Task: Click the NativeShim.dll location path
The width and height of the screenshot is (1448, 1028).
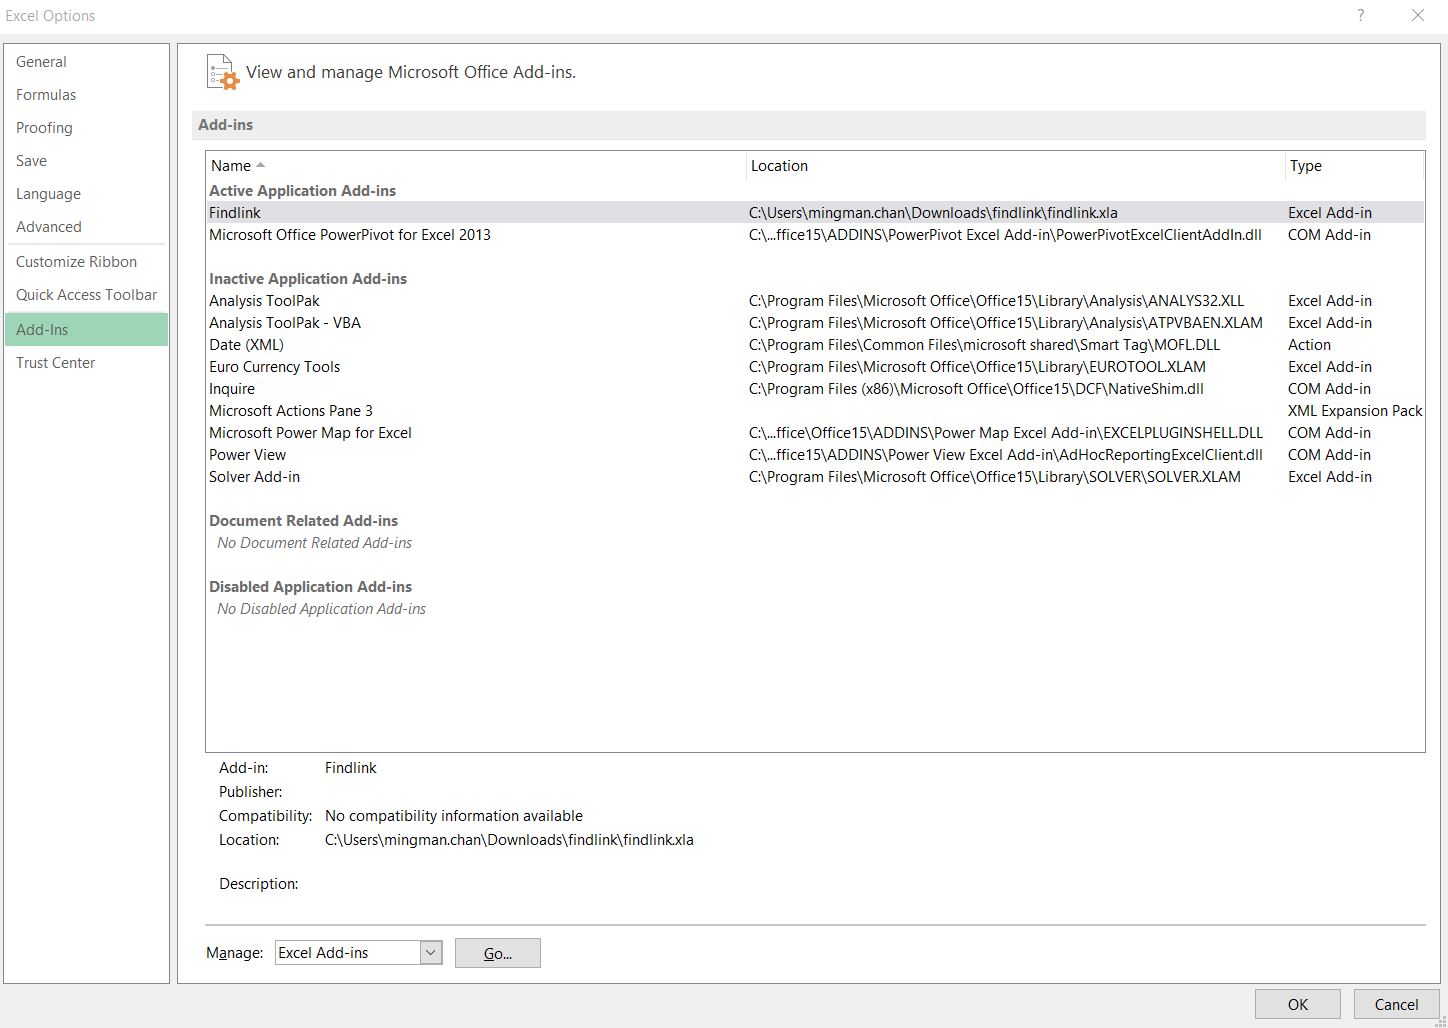Action: click(x=976, y=389)
